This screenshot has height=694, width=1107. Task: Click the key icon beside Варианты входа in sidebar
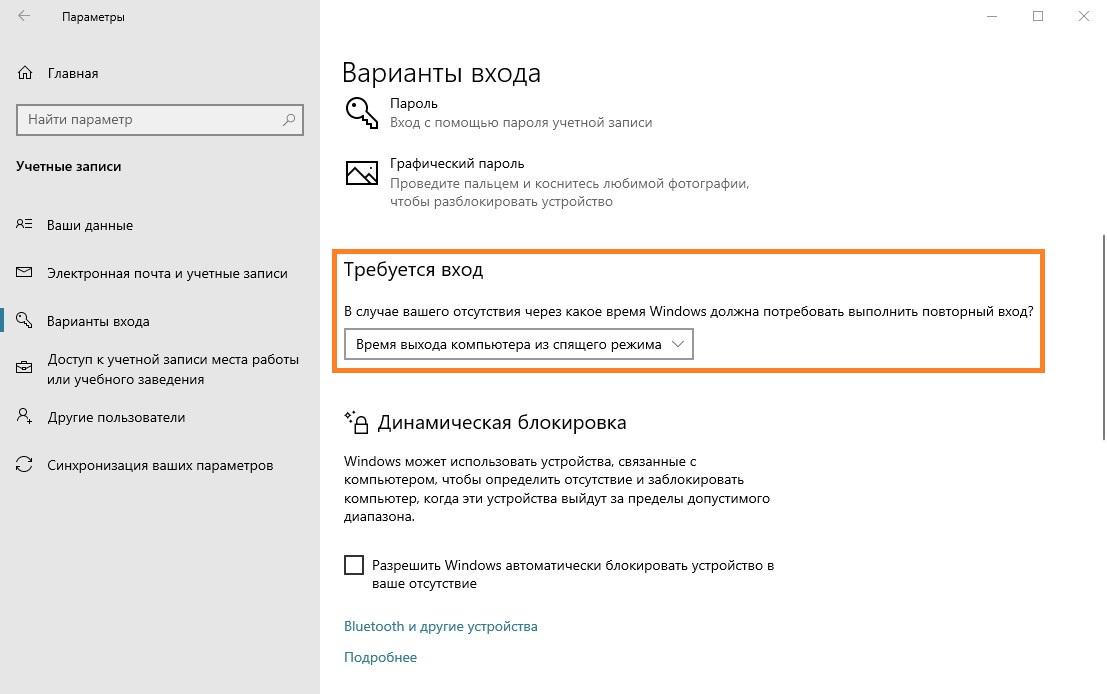click(24, 321)
